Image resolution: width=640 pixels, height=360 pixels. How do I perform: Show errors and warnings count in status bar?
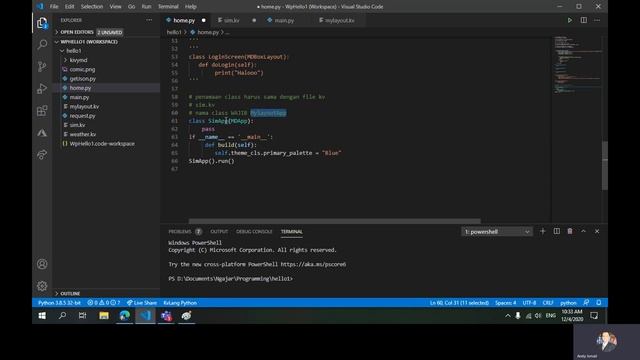pyautogui.click(x=104, y=303)
